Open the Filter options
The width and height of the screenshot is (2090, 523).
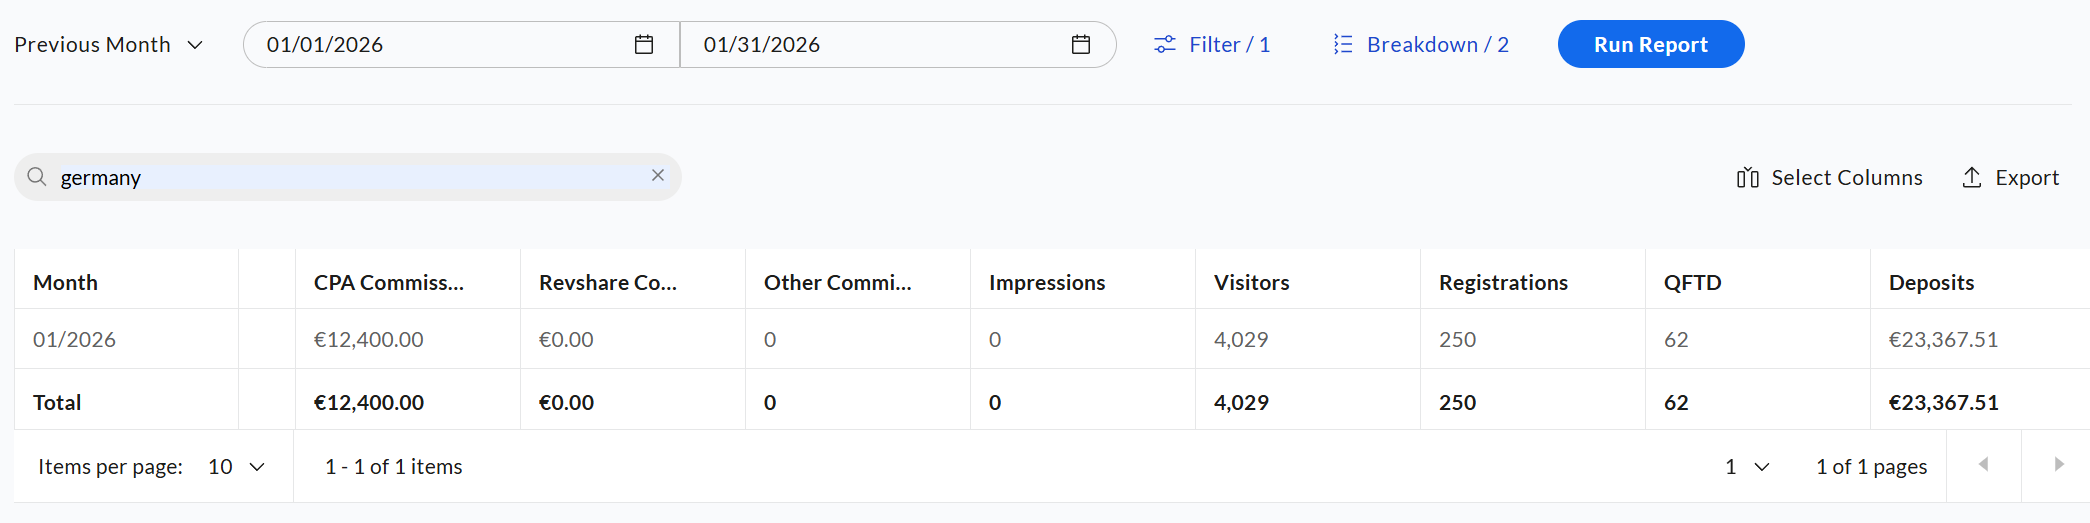click(x=1212, y=45)
